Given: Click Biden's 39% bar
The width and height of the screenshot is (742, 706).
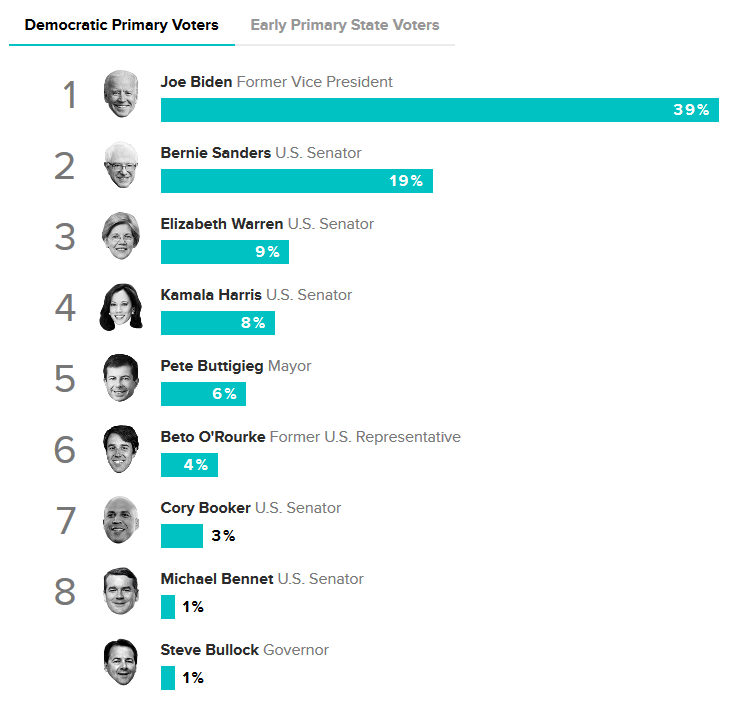Looking at the screenshot, I should (439, 110).
